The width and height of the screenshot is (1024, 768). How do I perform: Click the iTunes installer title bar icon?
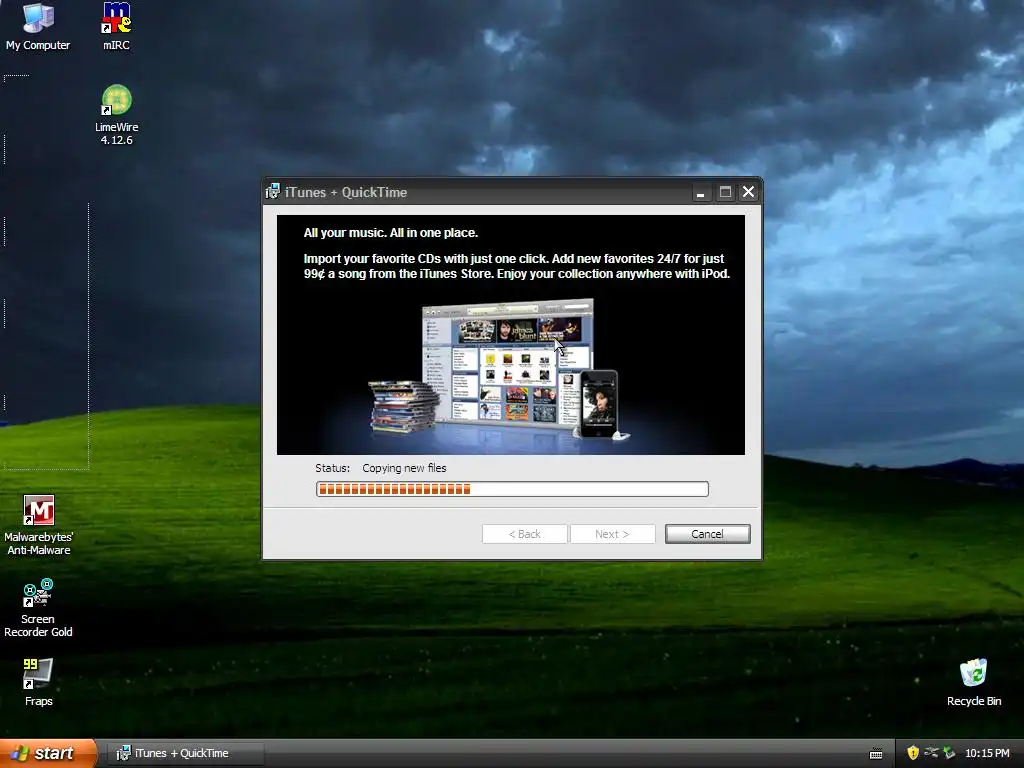click(x=272, y=192)
